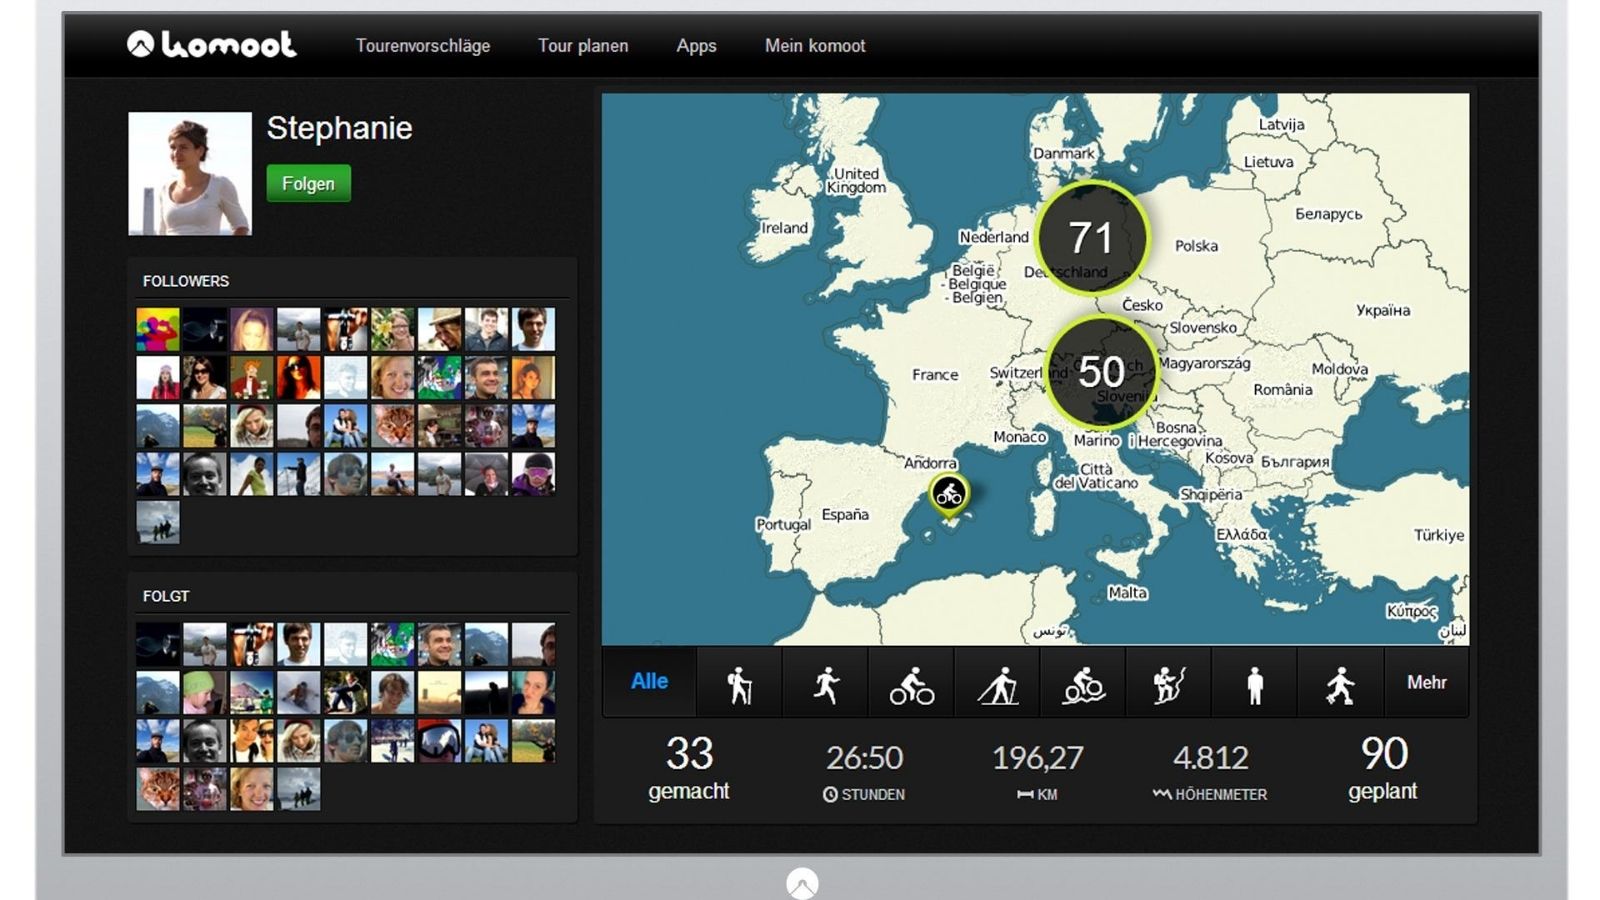Image resolution: width=1600 pixels, height=900 pixels.
Task: Click the Slovensko label on the map
Action: point(1203,328)
